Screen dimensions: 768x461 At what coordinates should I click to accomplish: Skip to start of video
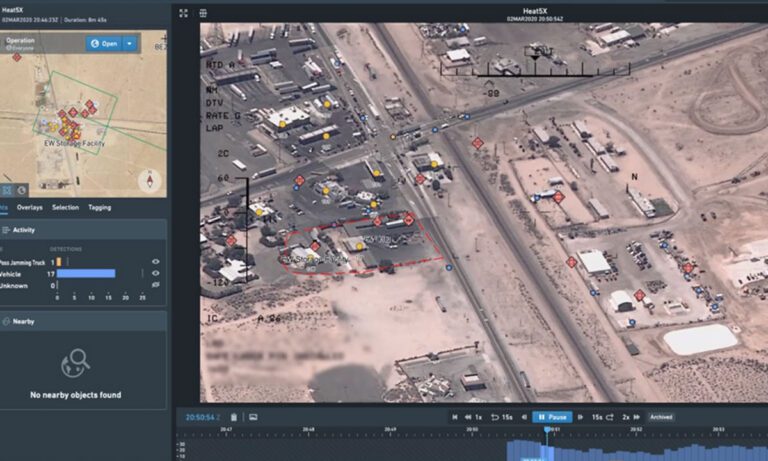(455, 417)
